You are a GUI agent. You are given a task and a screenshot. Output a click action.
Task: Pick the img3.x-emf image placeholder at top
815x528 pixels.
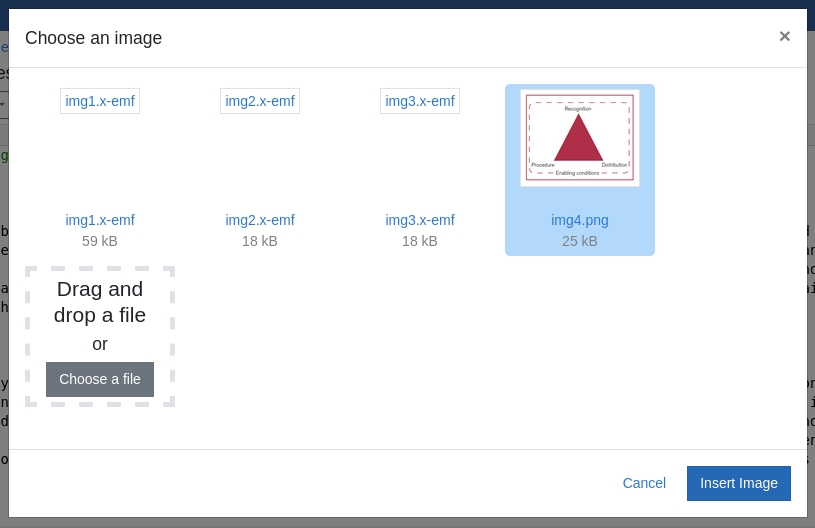point(420,101)
